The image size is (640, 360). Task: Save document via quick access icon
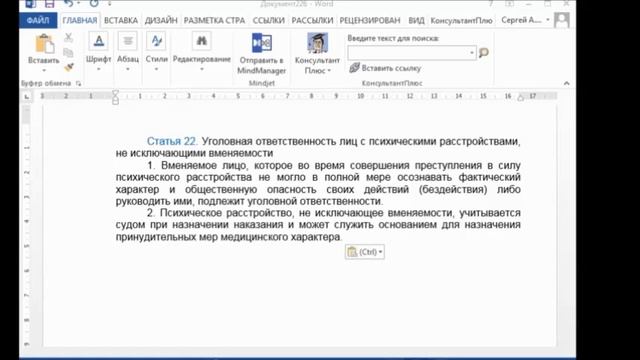49,4
